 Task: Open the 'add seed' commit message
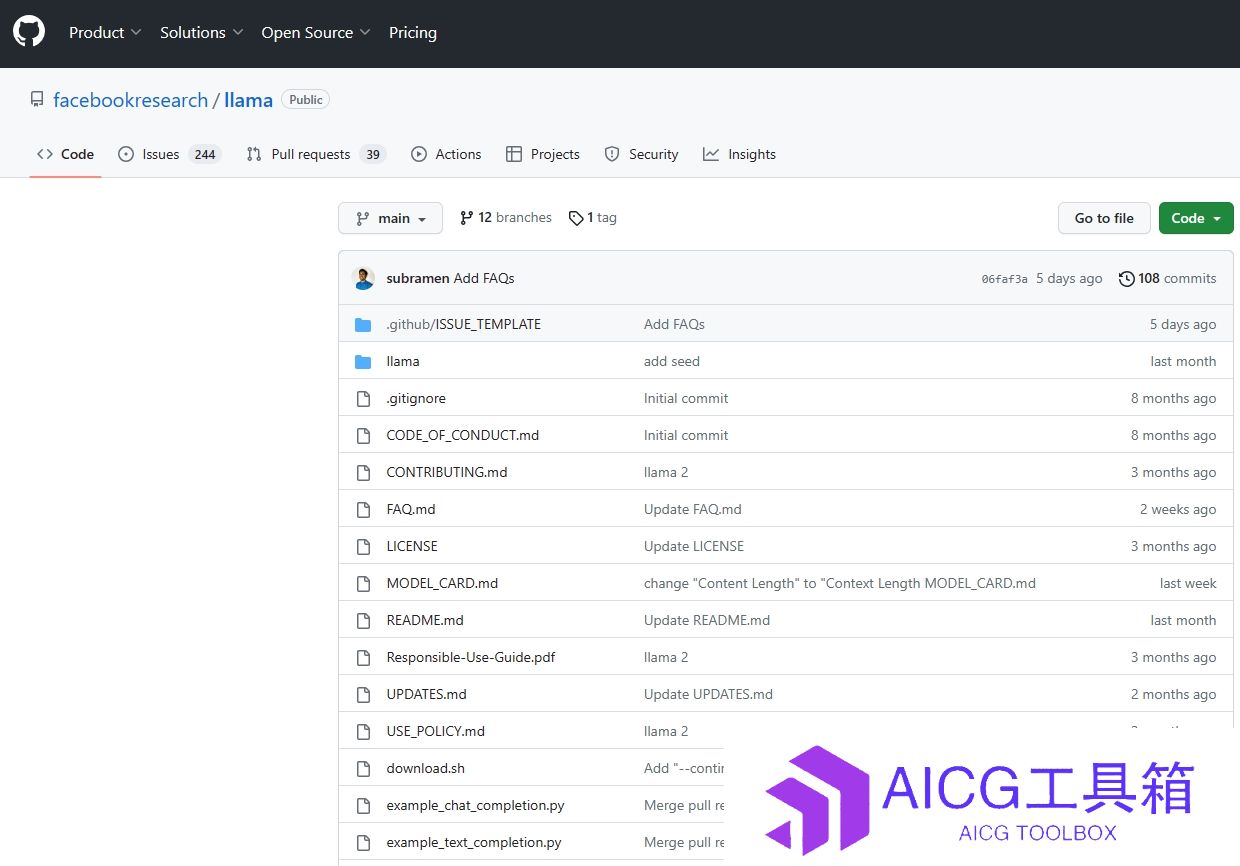pos(672,362)
